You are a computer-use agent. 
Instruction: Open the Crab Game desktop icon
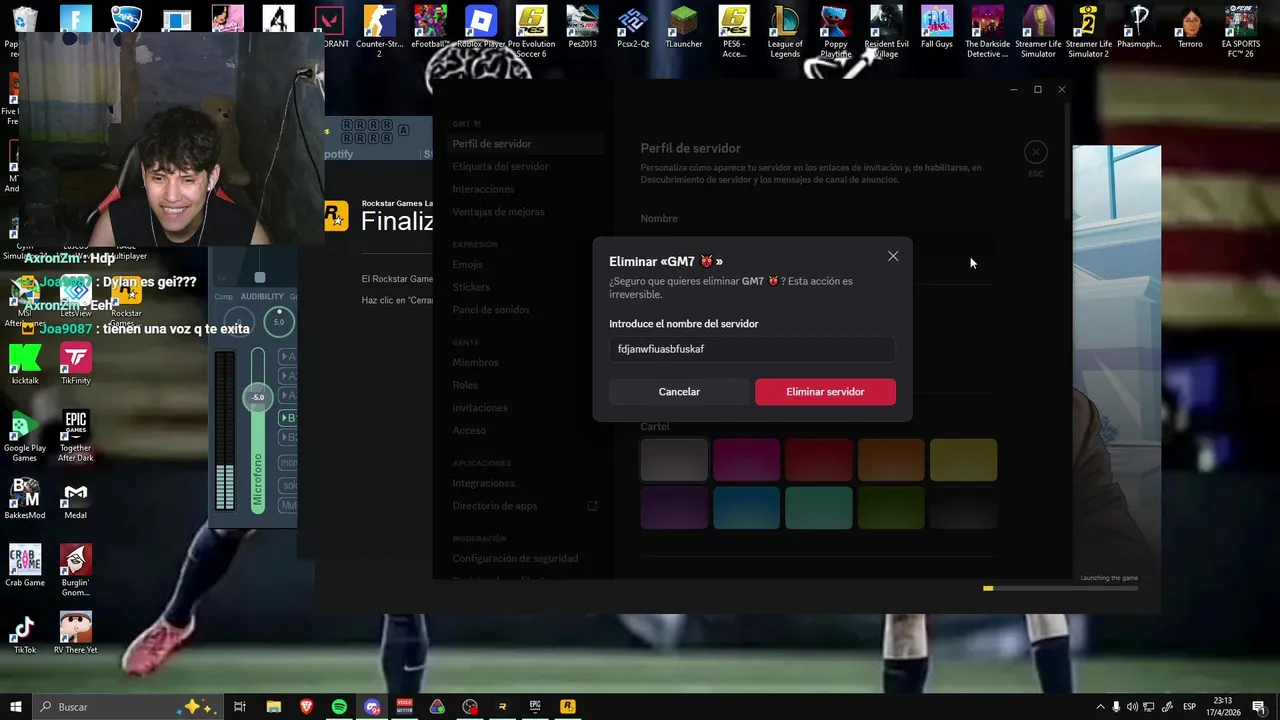pos(25,566)
